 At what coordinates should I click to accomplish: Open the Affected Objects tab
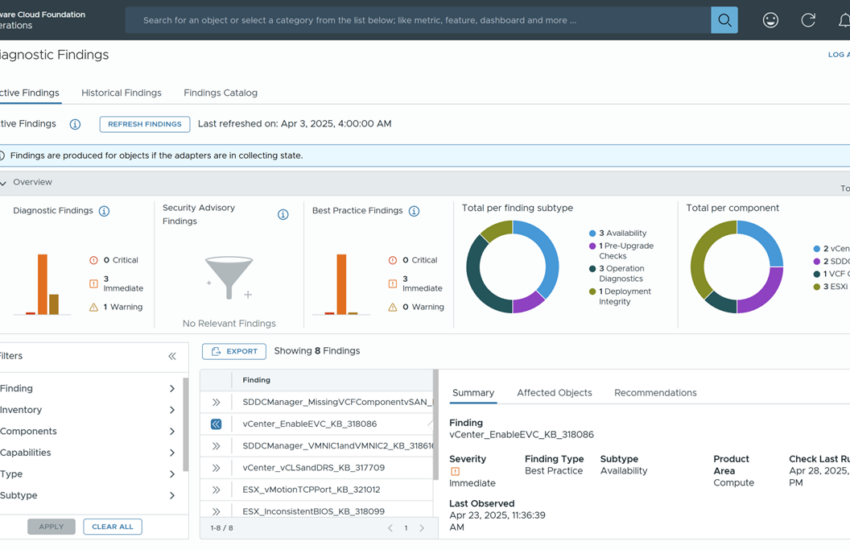coord(554,393)
